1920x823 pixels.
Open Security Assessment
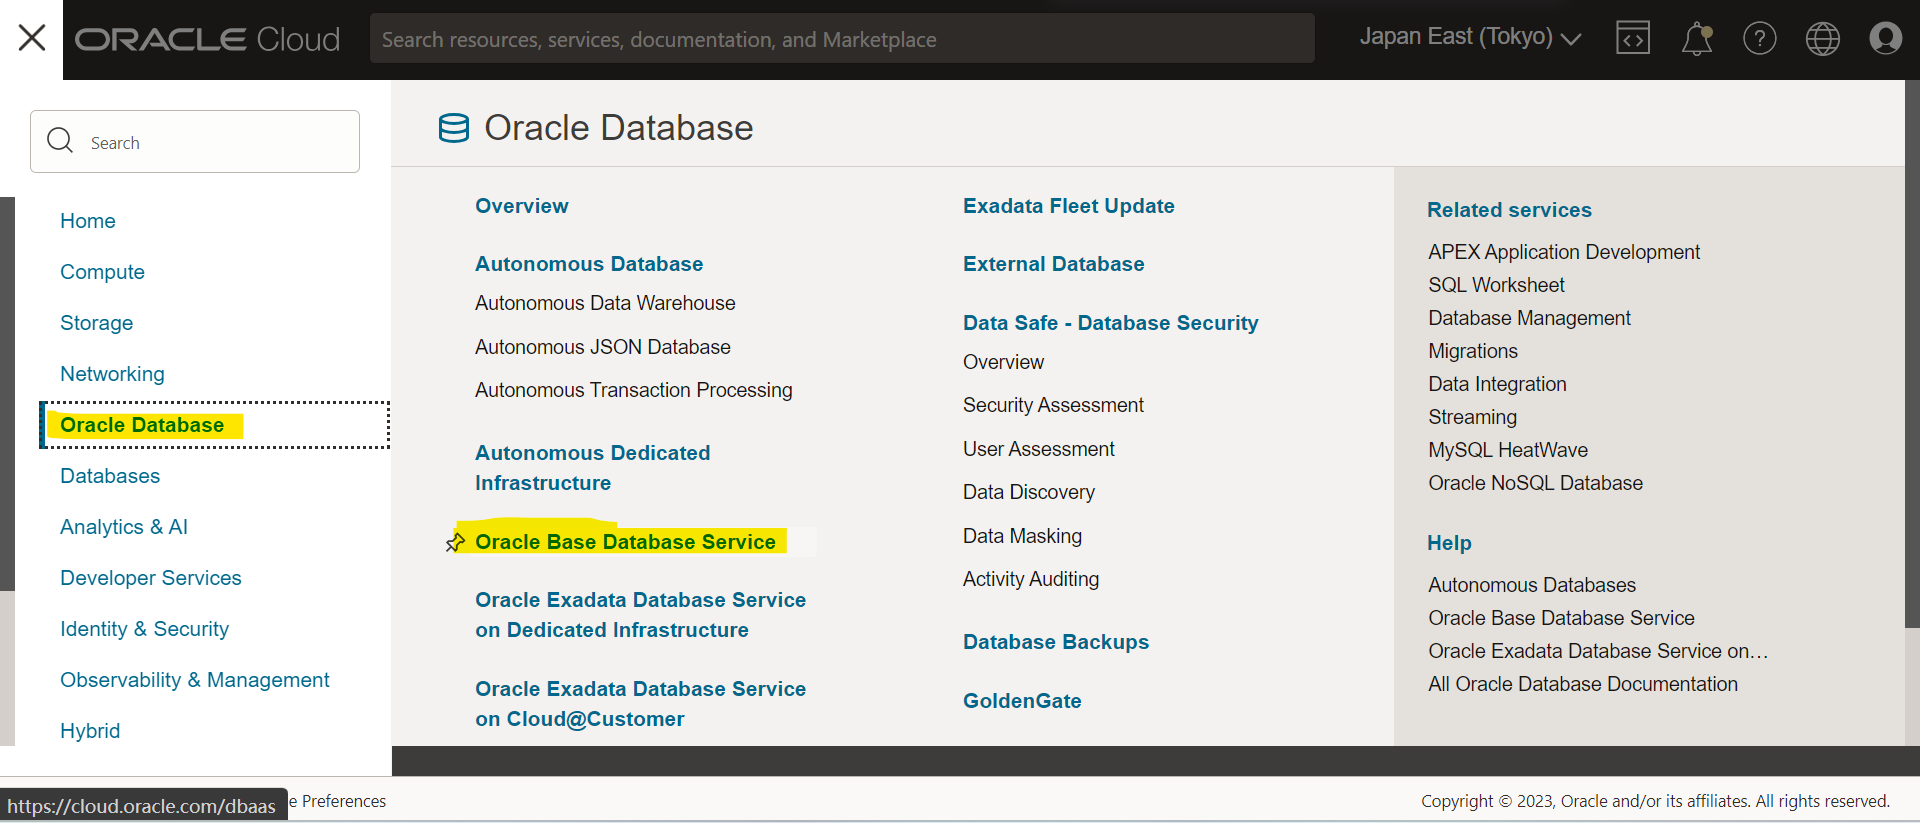click(1053, 405)
